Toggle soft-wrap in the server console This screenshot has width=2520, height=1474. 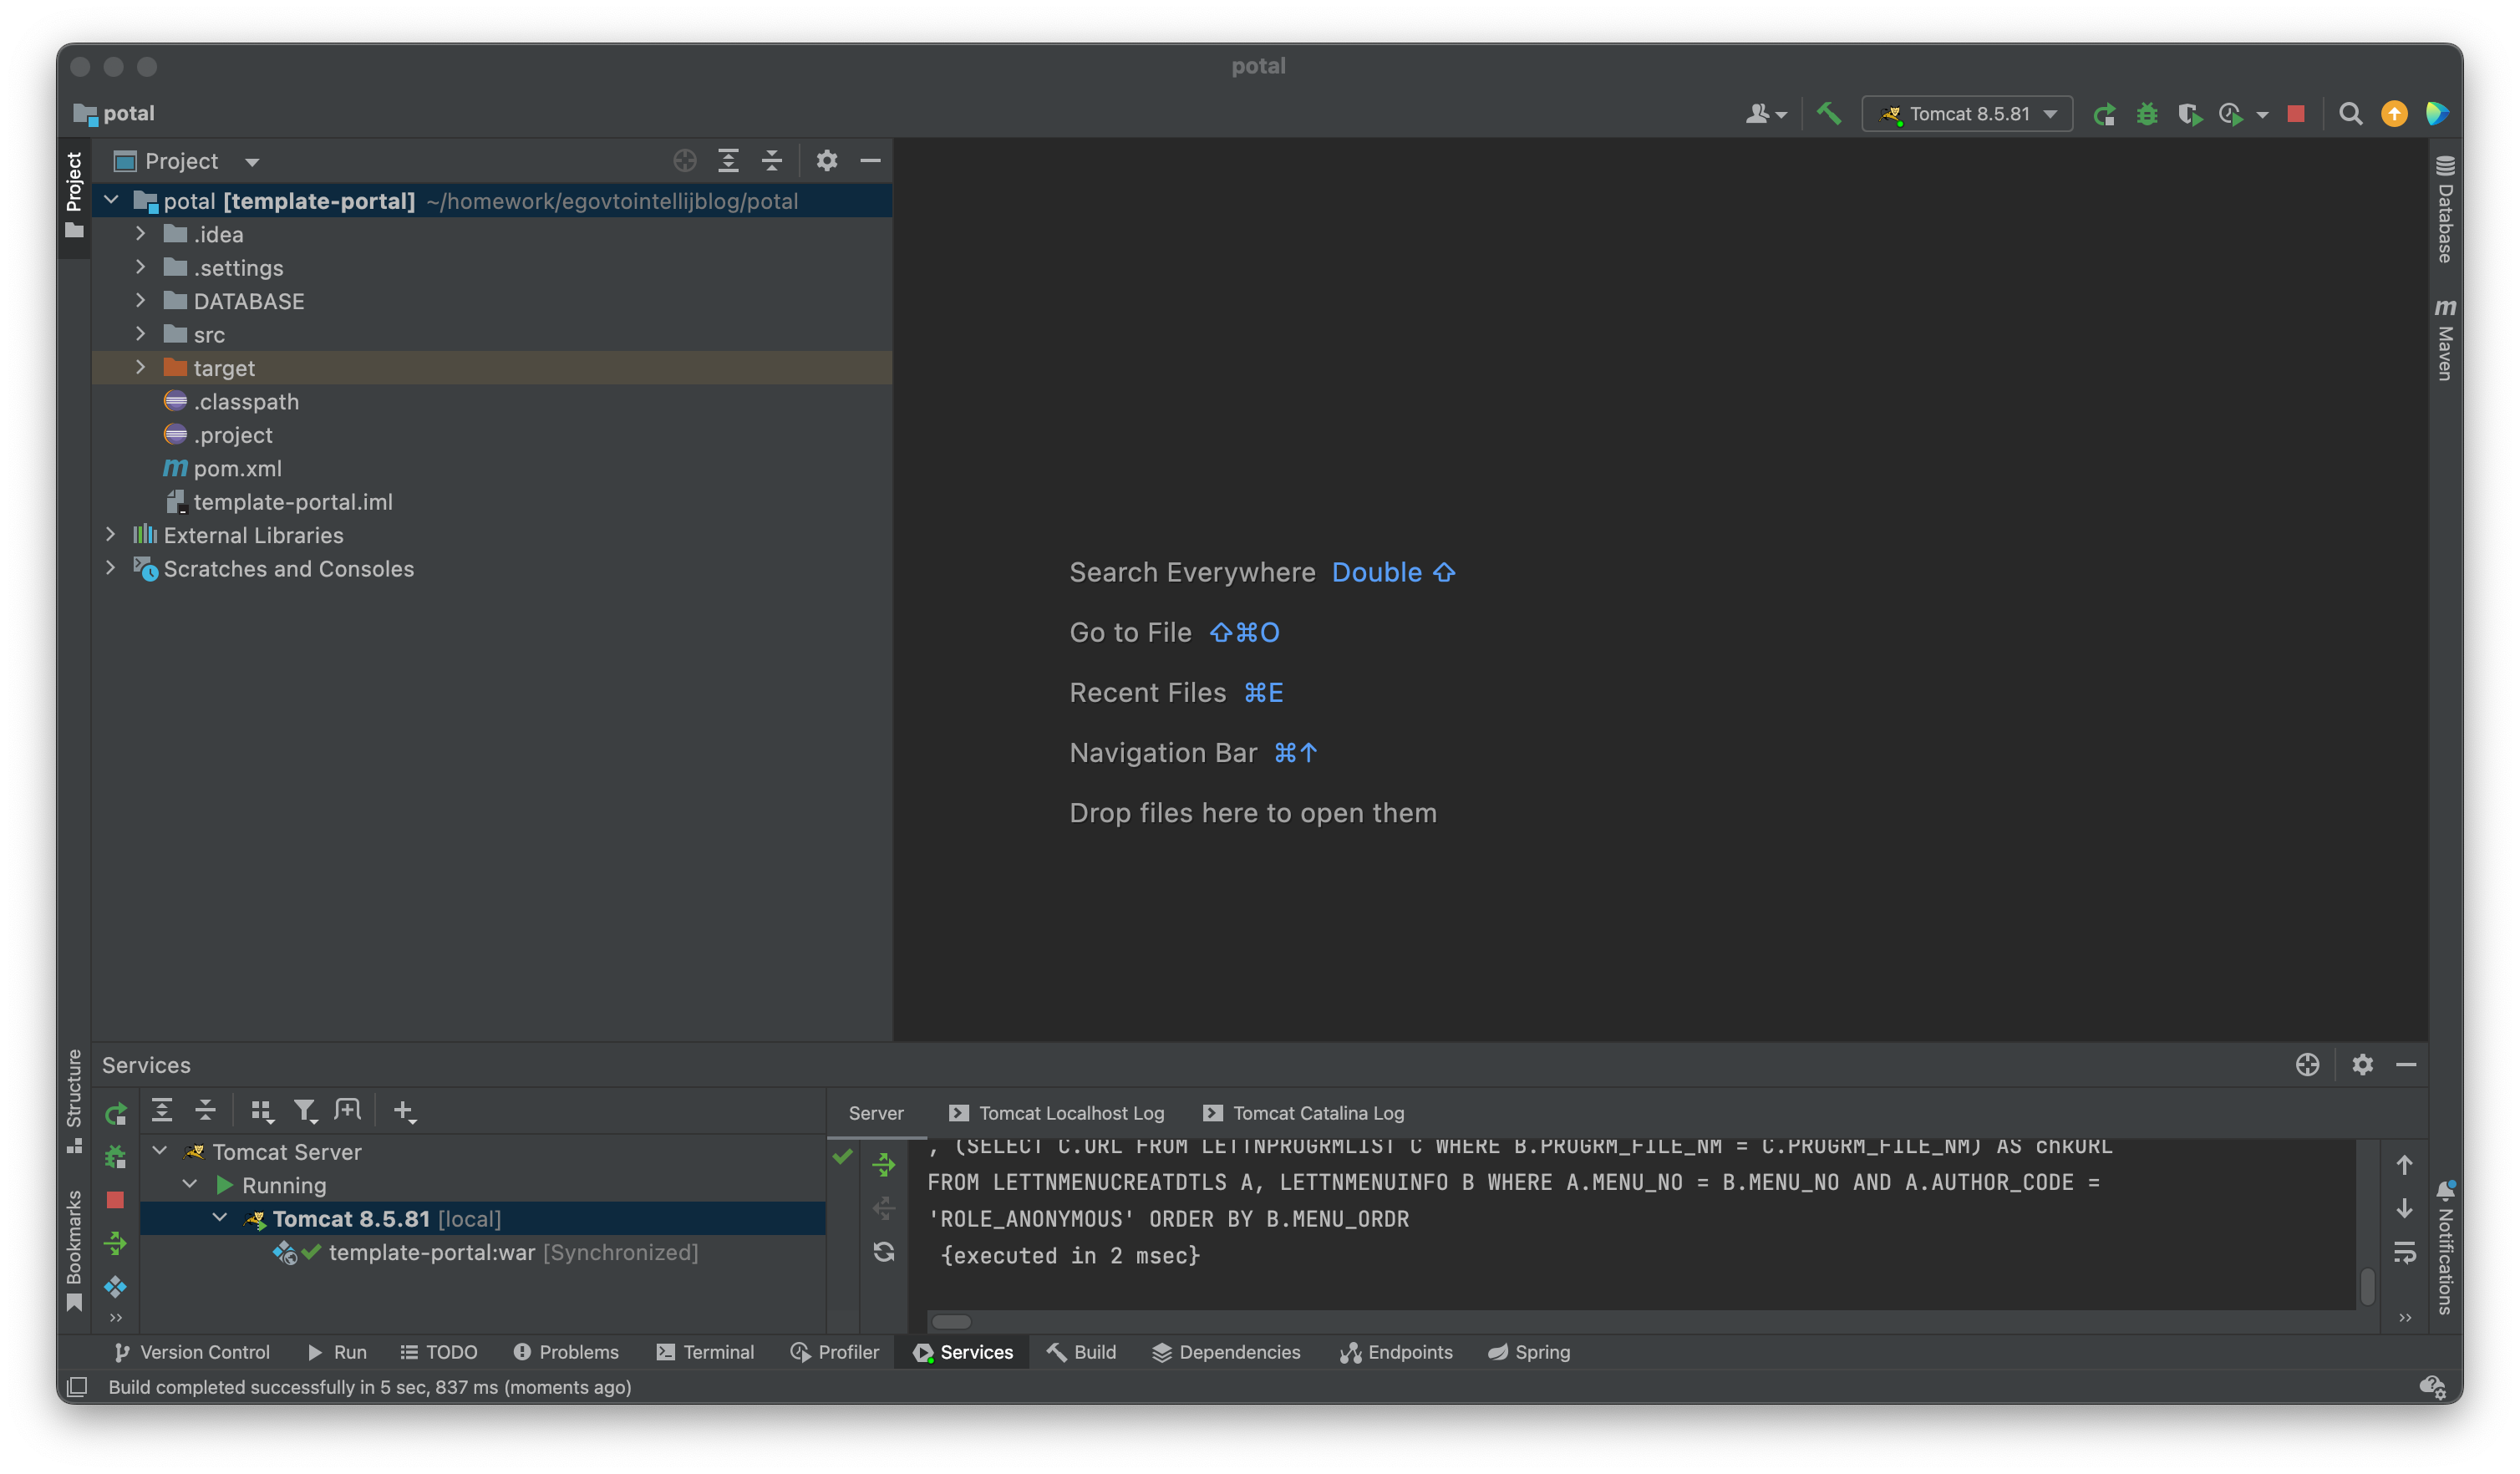tap(2404, 1252)
